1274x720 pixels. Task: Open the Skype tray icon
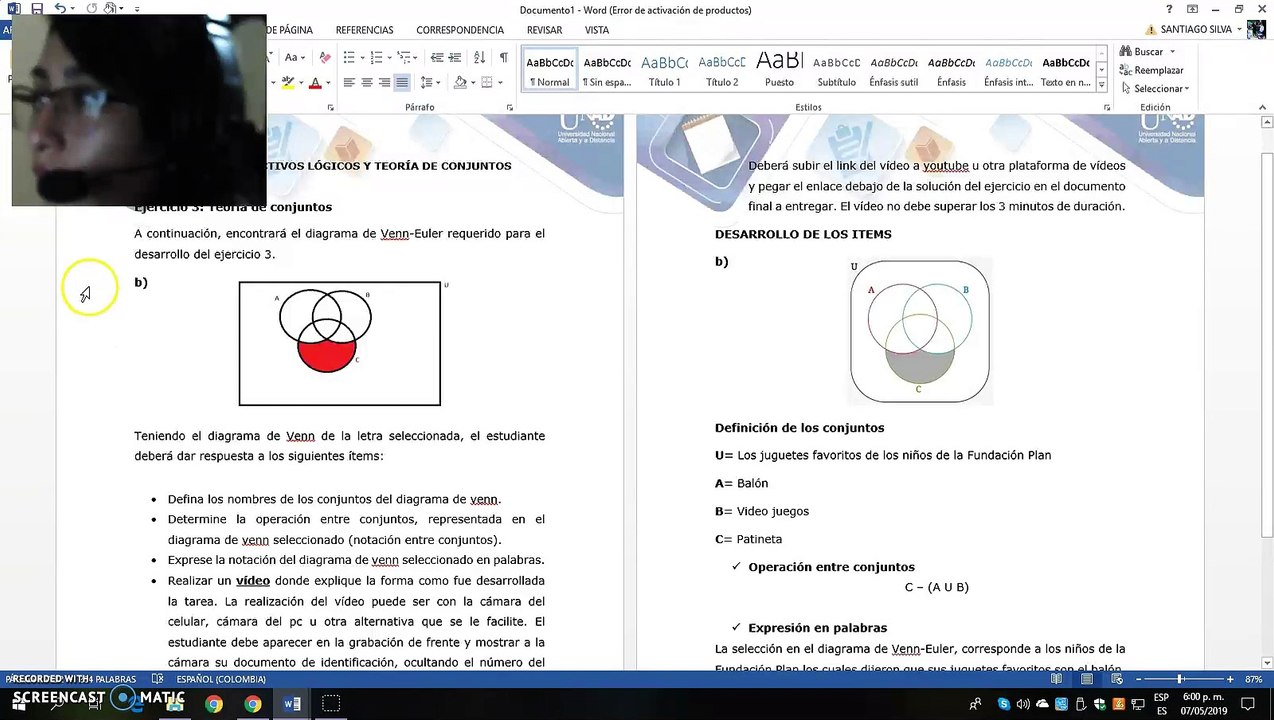pyautogui.click(x=1004, y=704)
